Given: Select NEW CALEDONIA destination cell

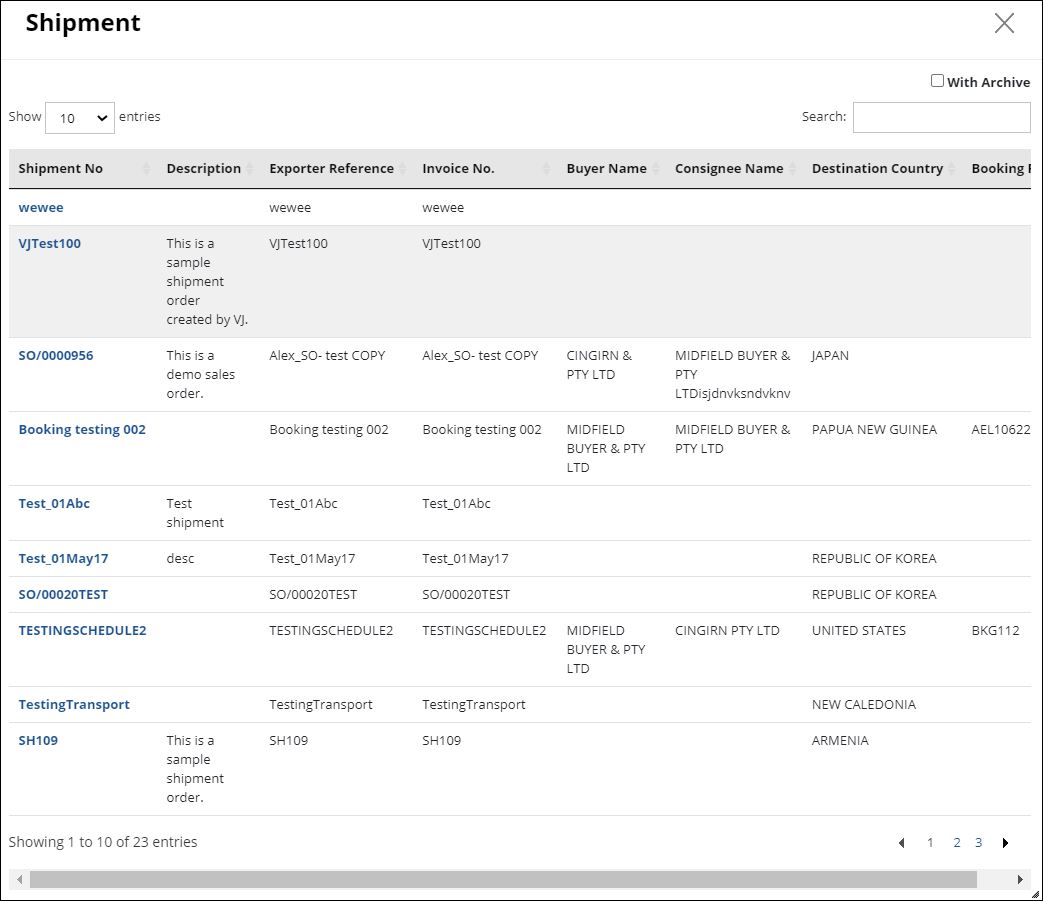Looking at the screenshot, I should (x=863, y=704).
